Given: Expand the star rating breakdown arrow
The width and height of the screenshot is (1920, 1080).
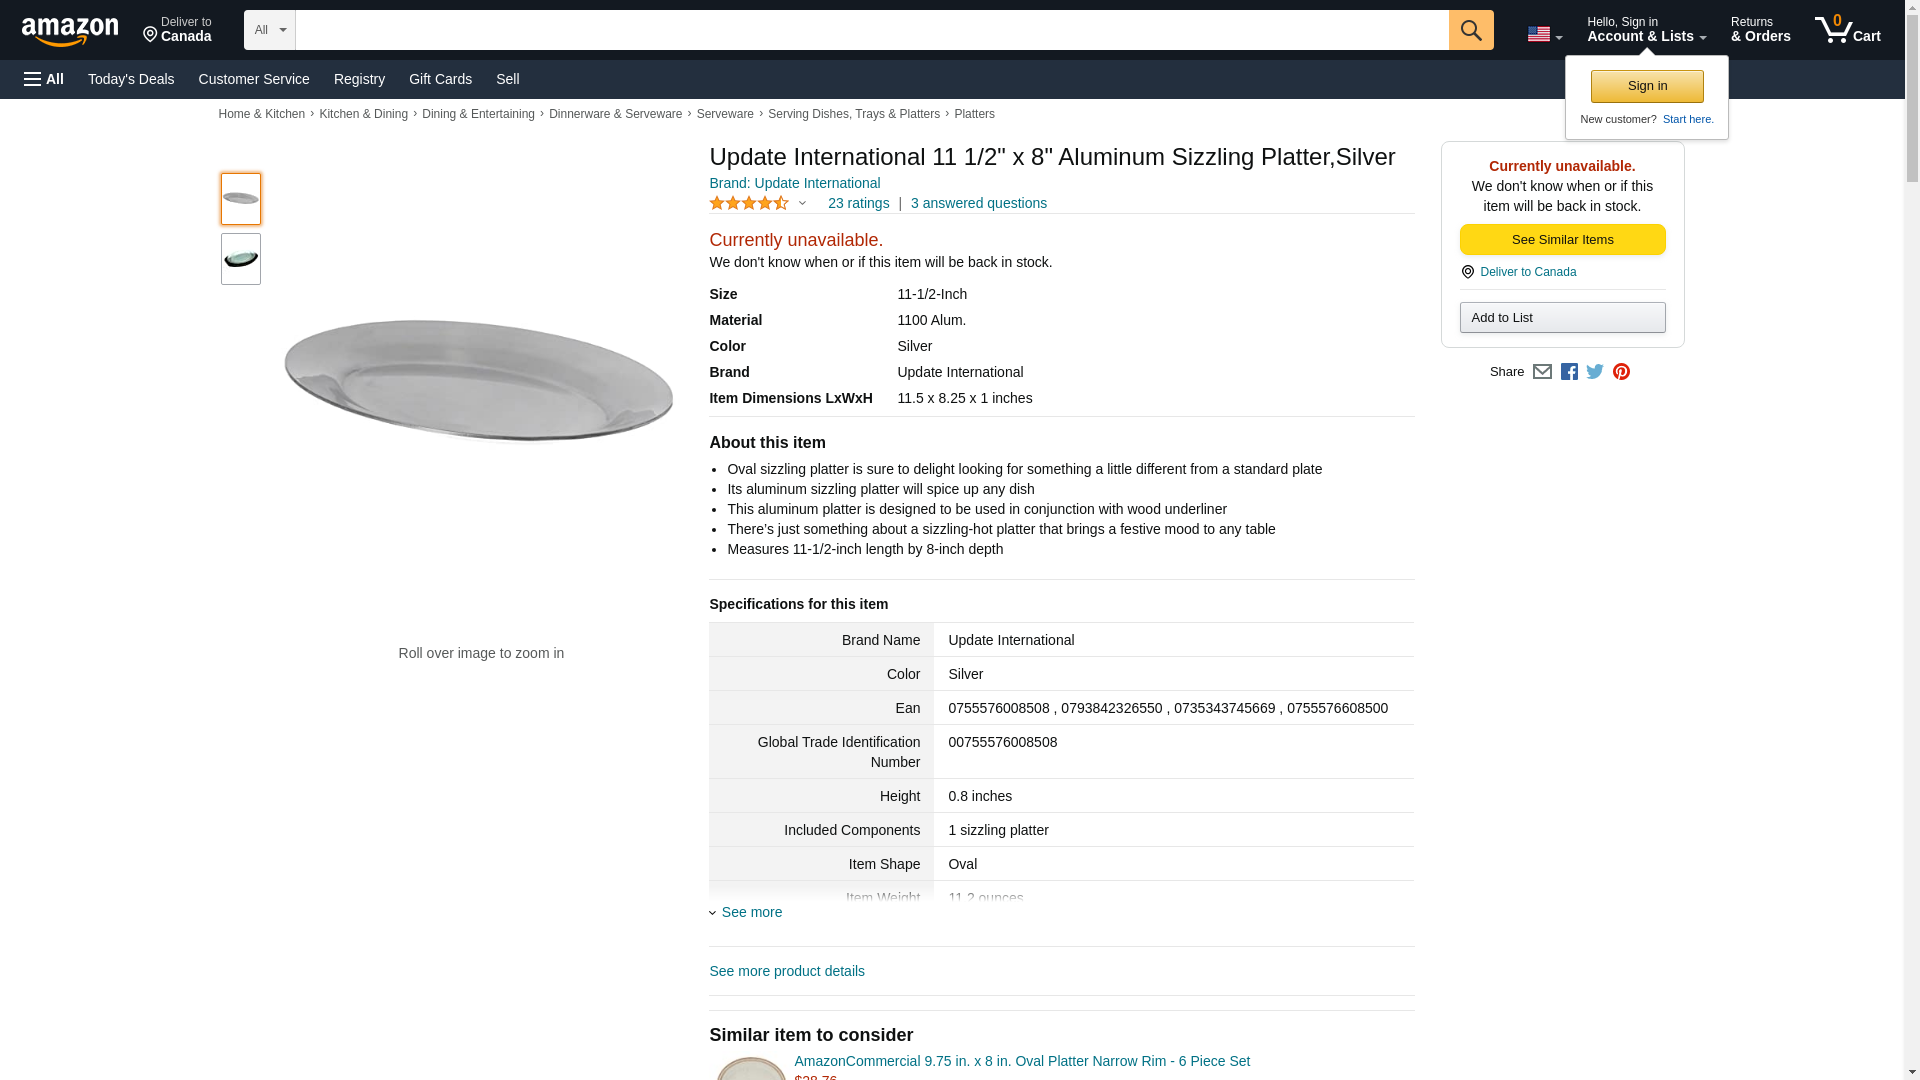Looking at the screenshot, I should coord(802,204).
